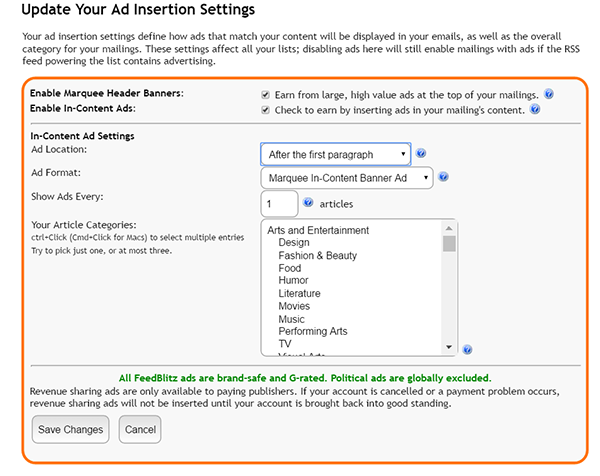Image resolution: width=600 pixels, height=476 pixels.
Task: Select Fashion & Beauty category
Action: tap(318, 256)
